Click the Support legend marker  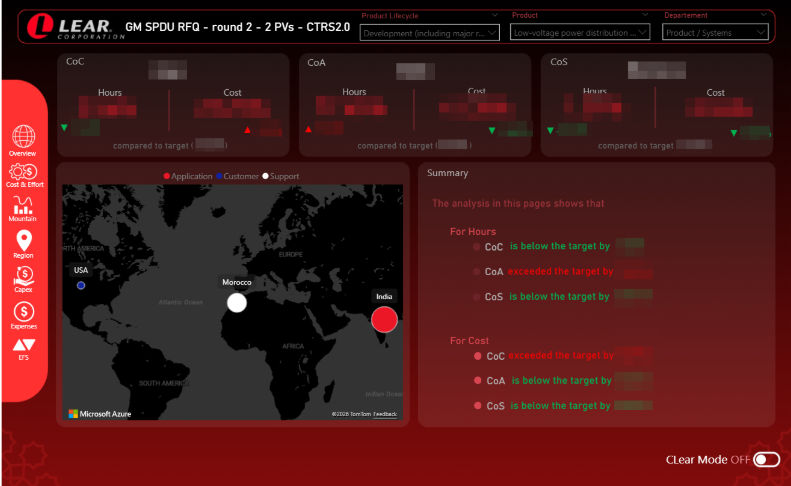pyautogui.click(x=265, y=176)
